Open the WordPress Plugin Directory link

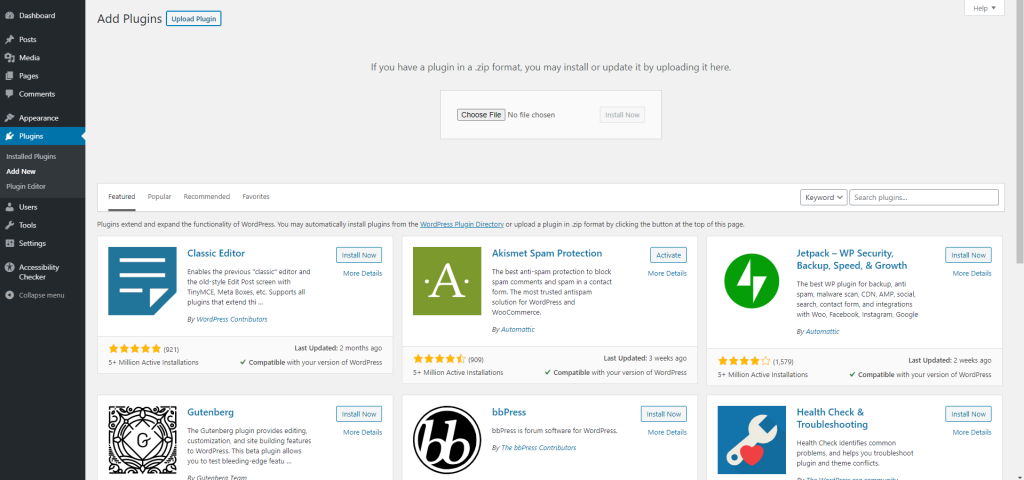click(462, 224)
